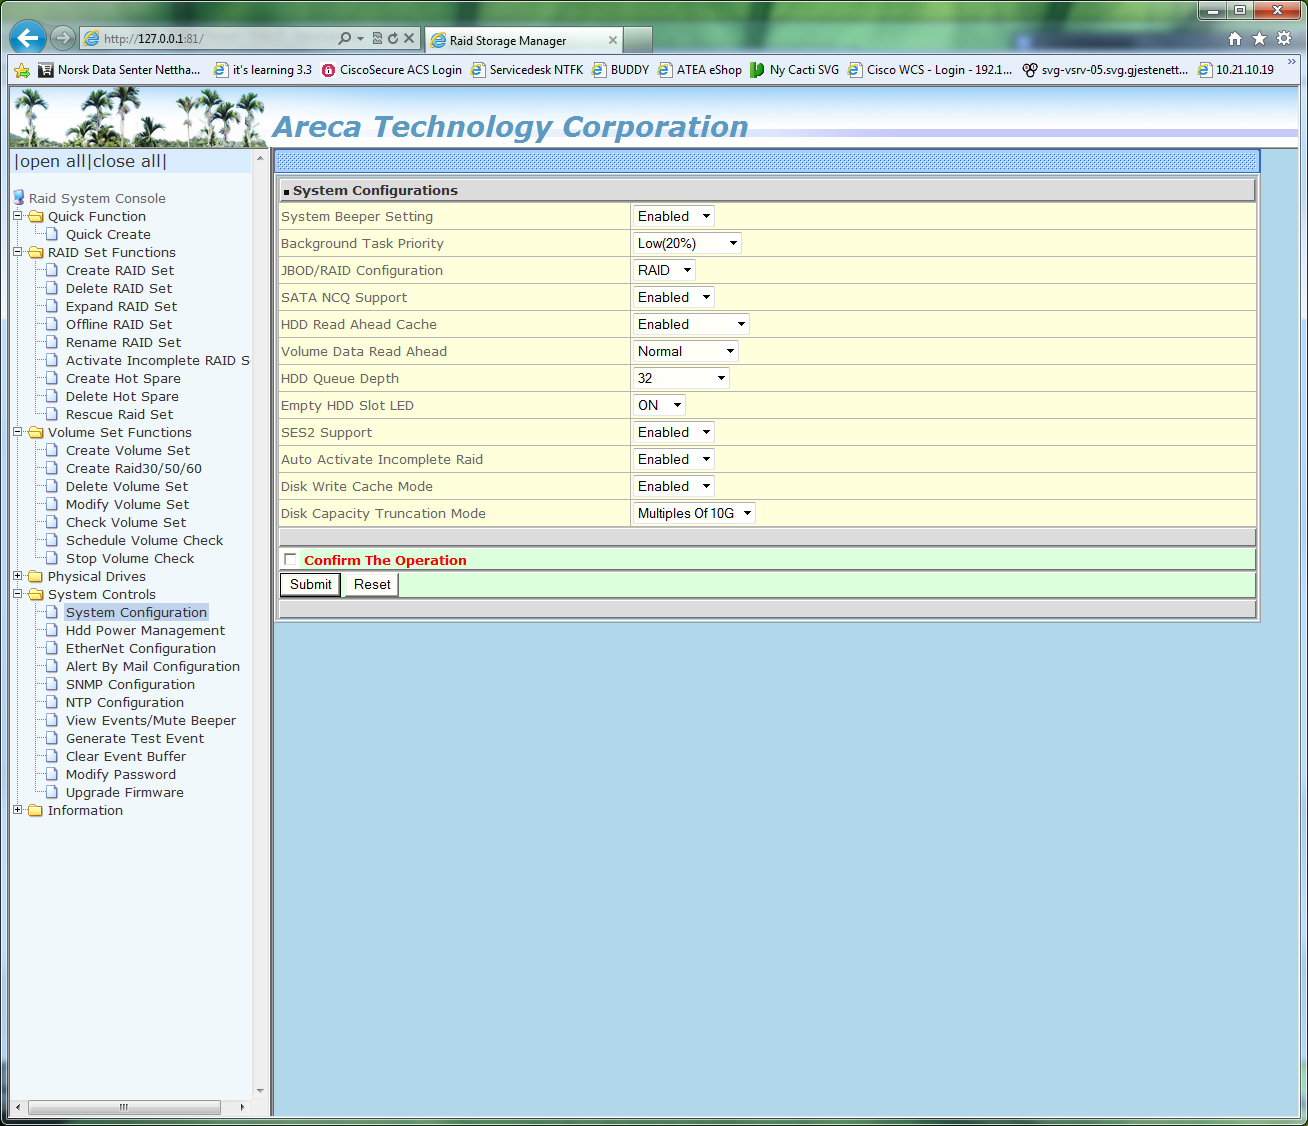
Task: Collapse the RAID Set Functions tree node
Action: tap(18, 252)
